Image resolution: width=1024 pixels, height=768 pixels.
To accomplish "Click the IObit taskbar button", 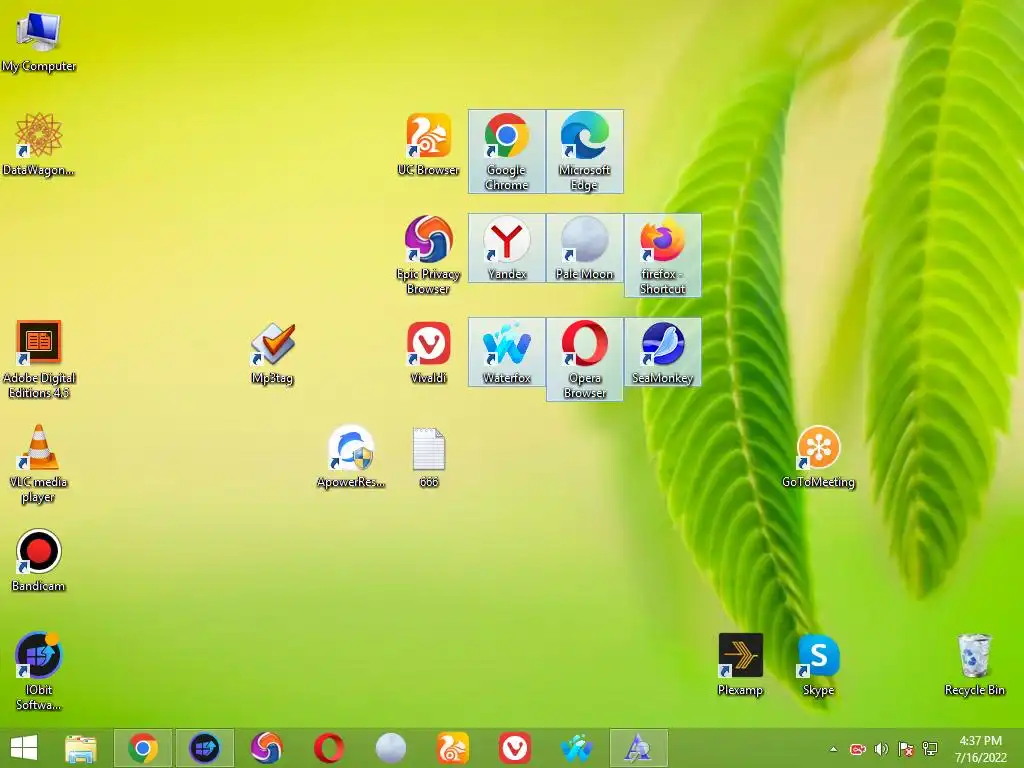I will [x=204, y=748].
